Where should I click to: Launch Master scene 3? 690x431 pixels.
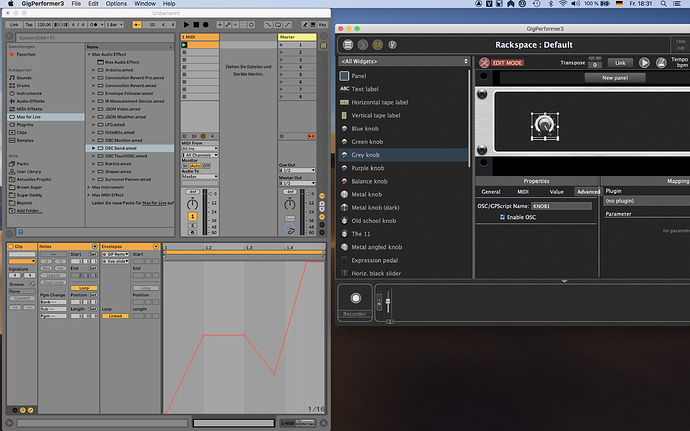click(x=281, y=60)
